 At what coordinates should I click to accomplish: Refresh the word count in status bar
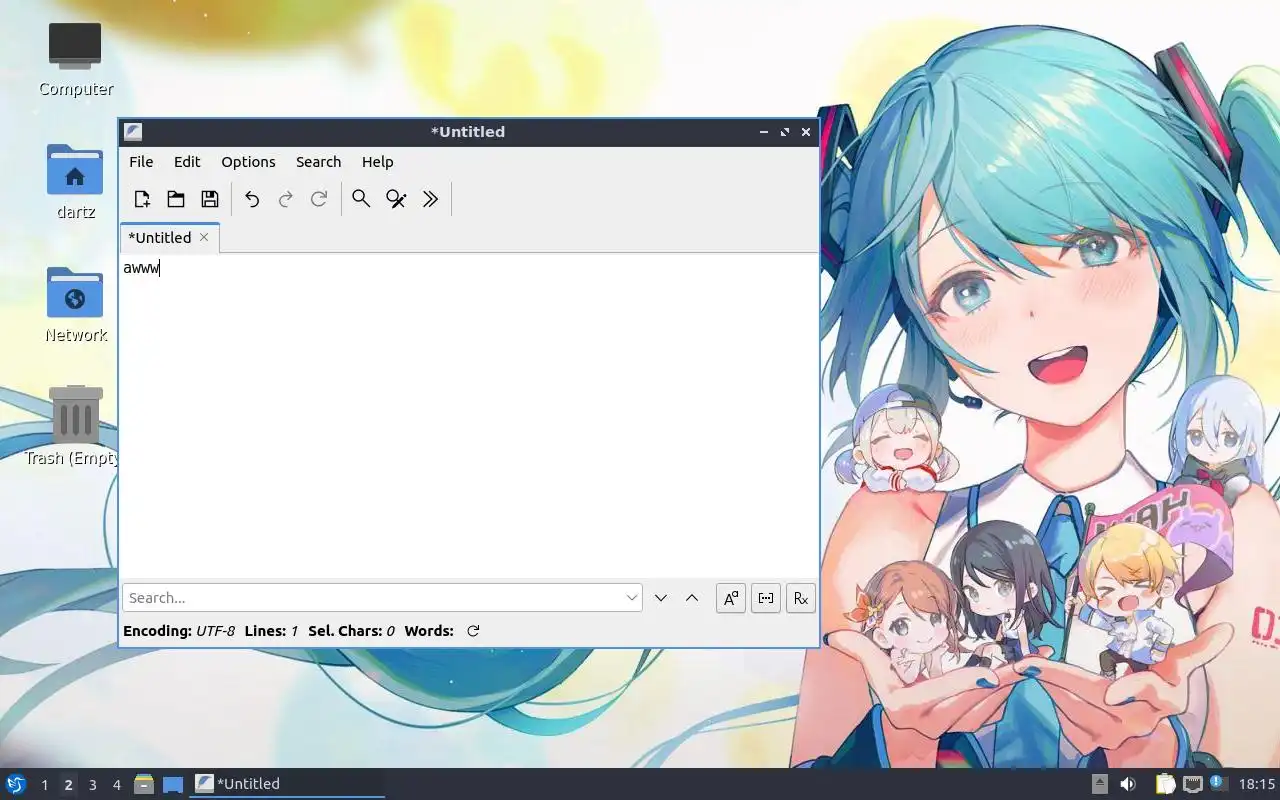473,631
